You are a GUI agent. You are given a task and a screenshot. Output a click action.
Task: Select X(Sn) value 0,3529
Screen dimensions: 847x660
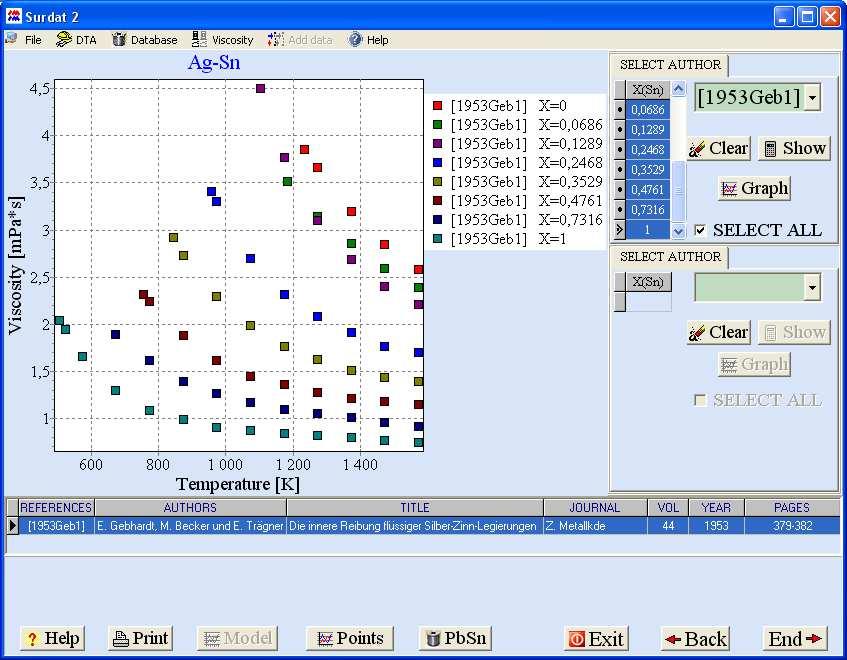pyautogui.click(x=648, y=170)
